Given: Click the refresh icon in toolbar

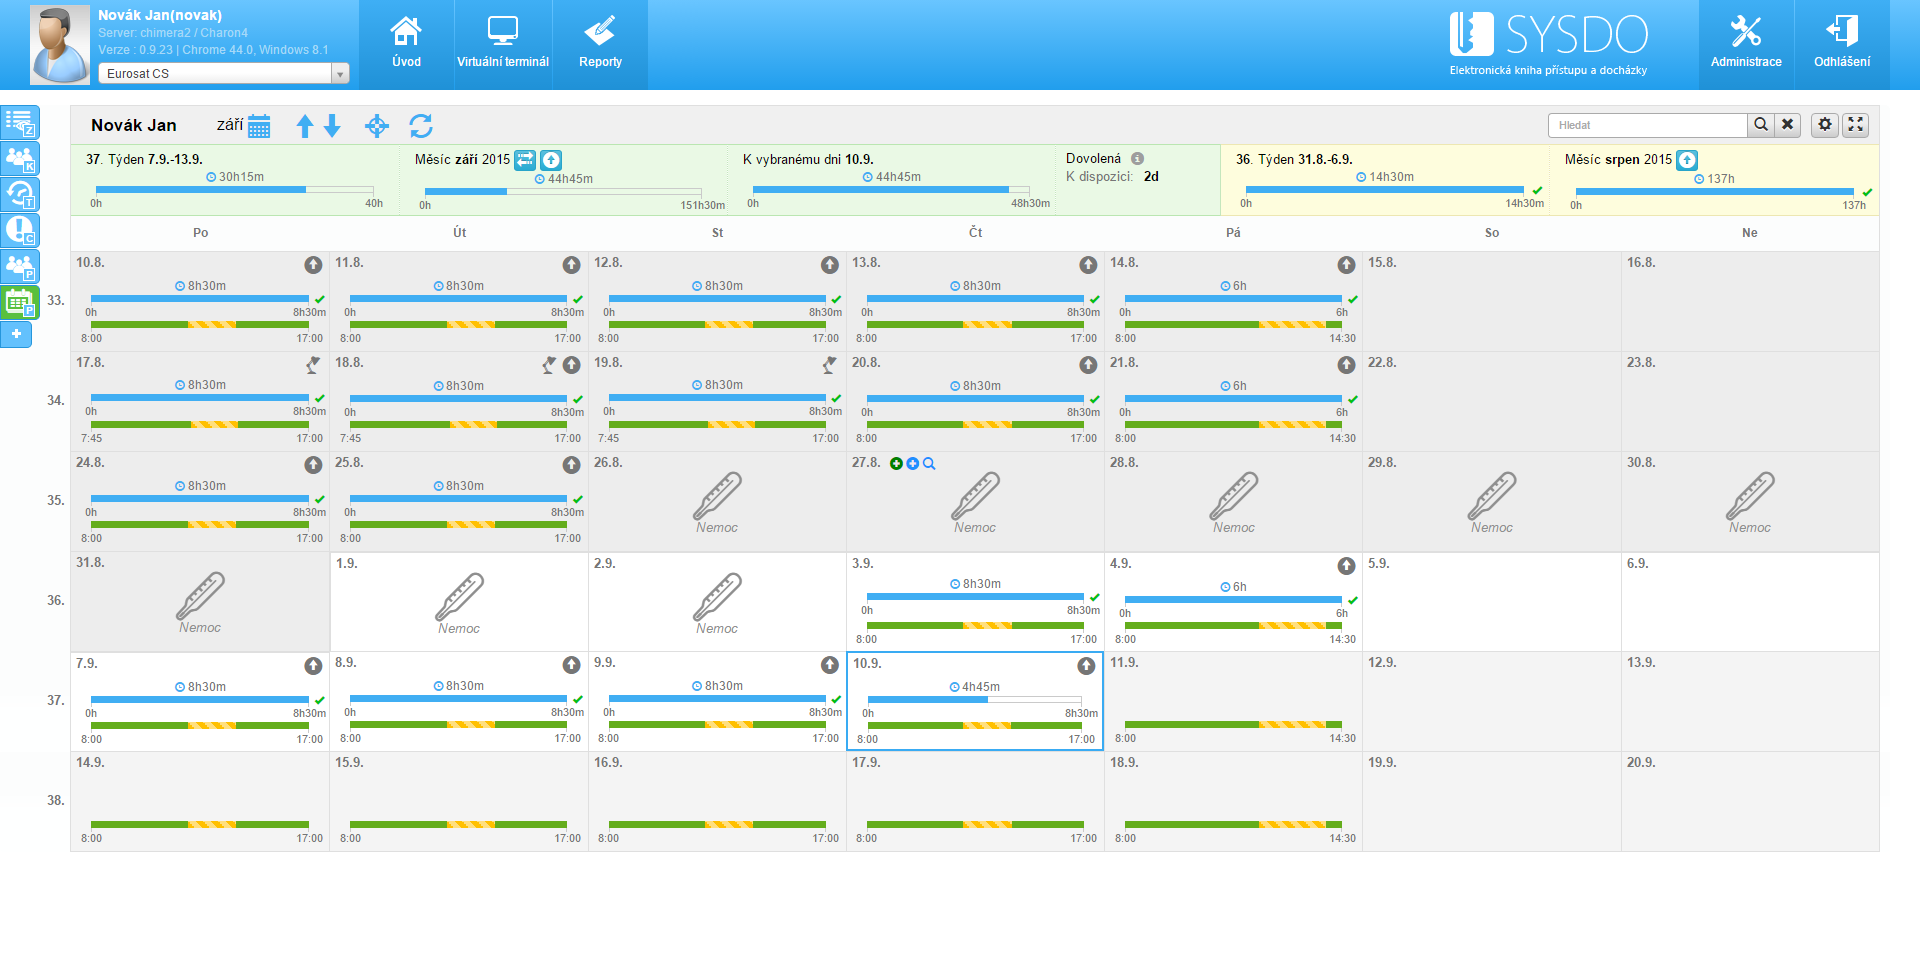Looking at the screenshot, I should pyautogui.click(x=421, y=126).
